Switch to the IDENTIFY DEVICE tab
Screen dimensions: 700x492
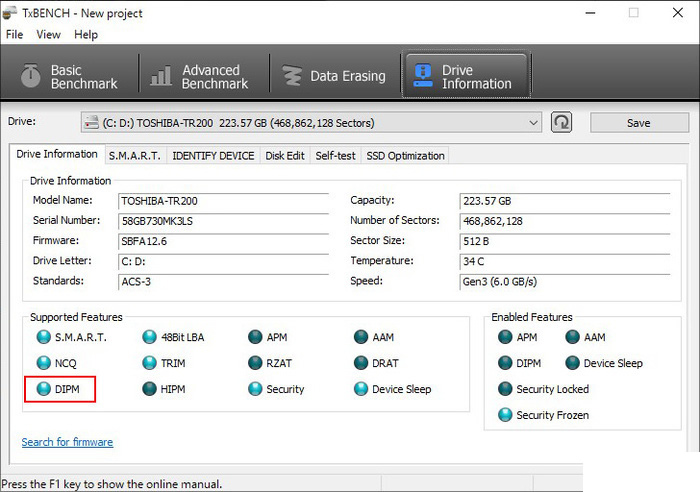point(213,155)
